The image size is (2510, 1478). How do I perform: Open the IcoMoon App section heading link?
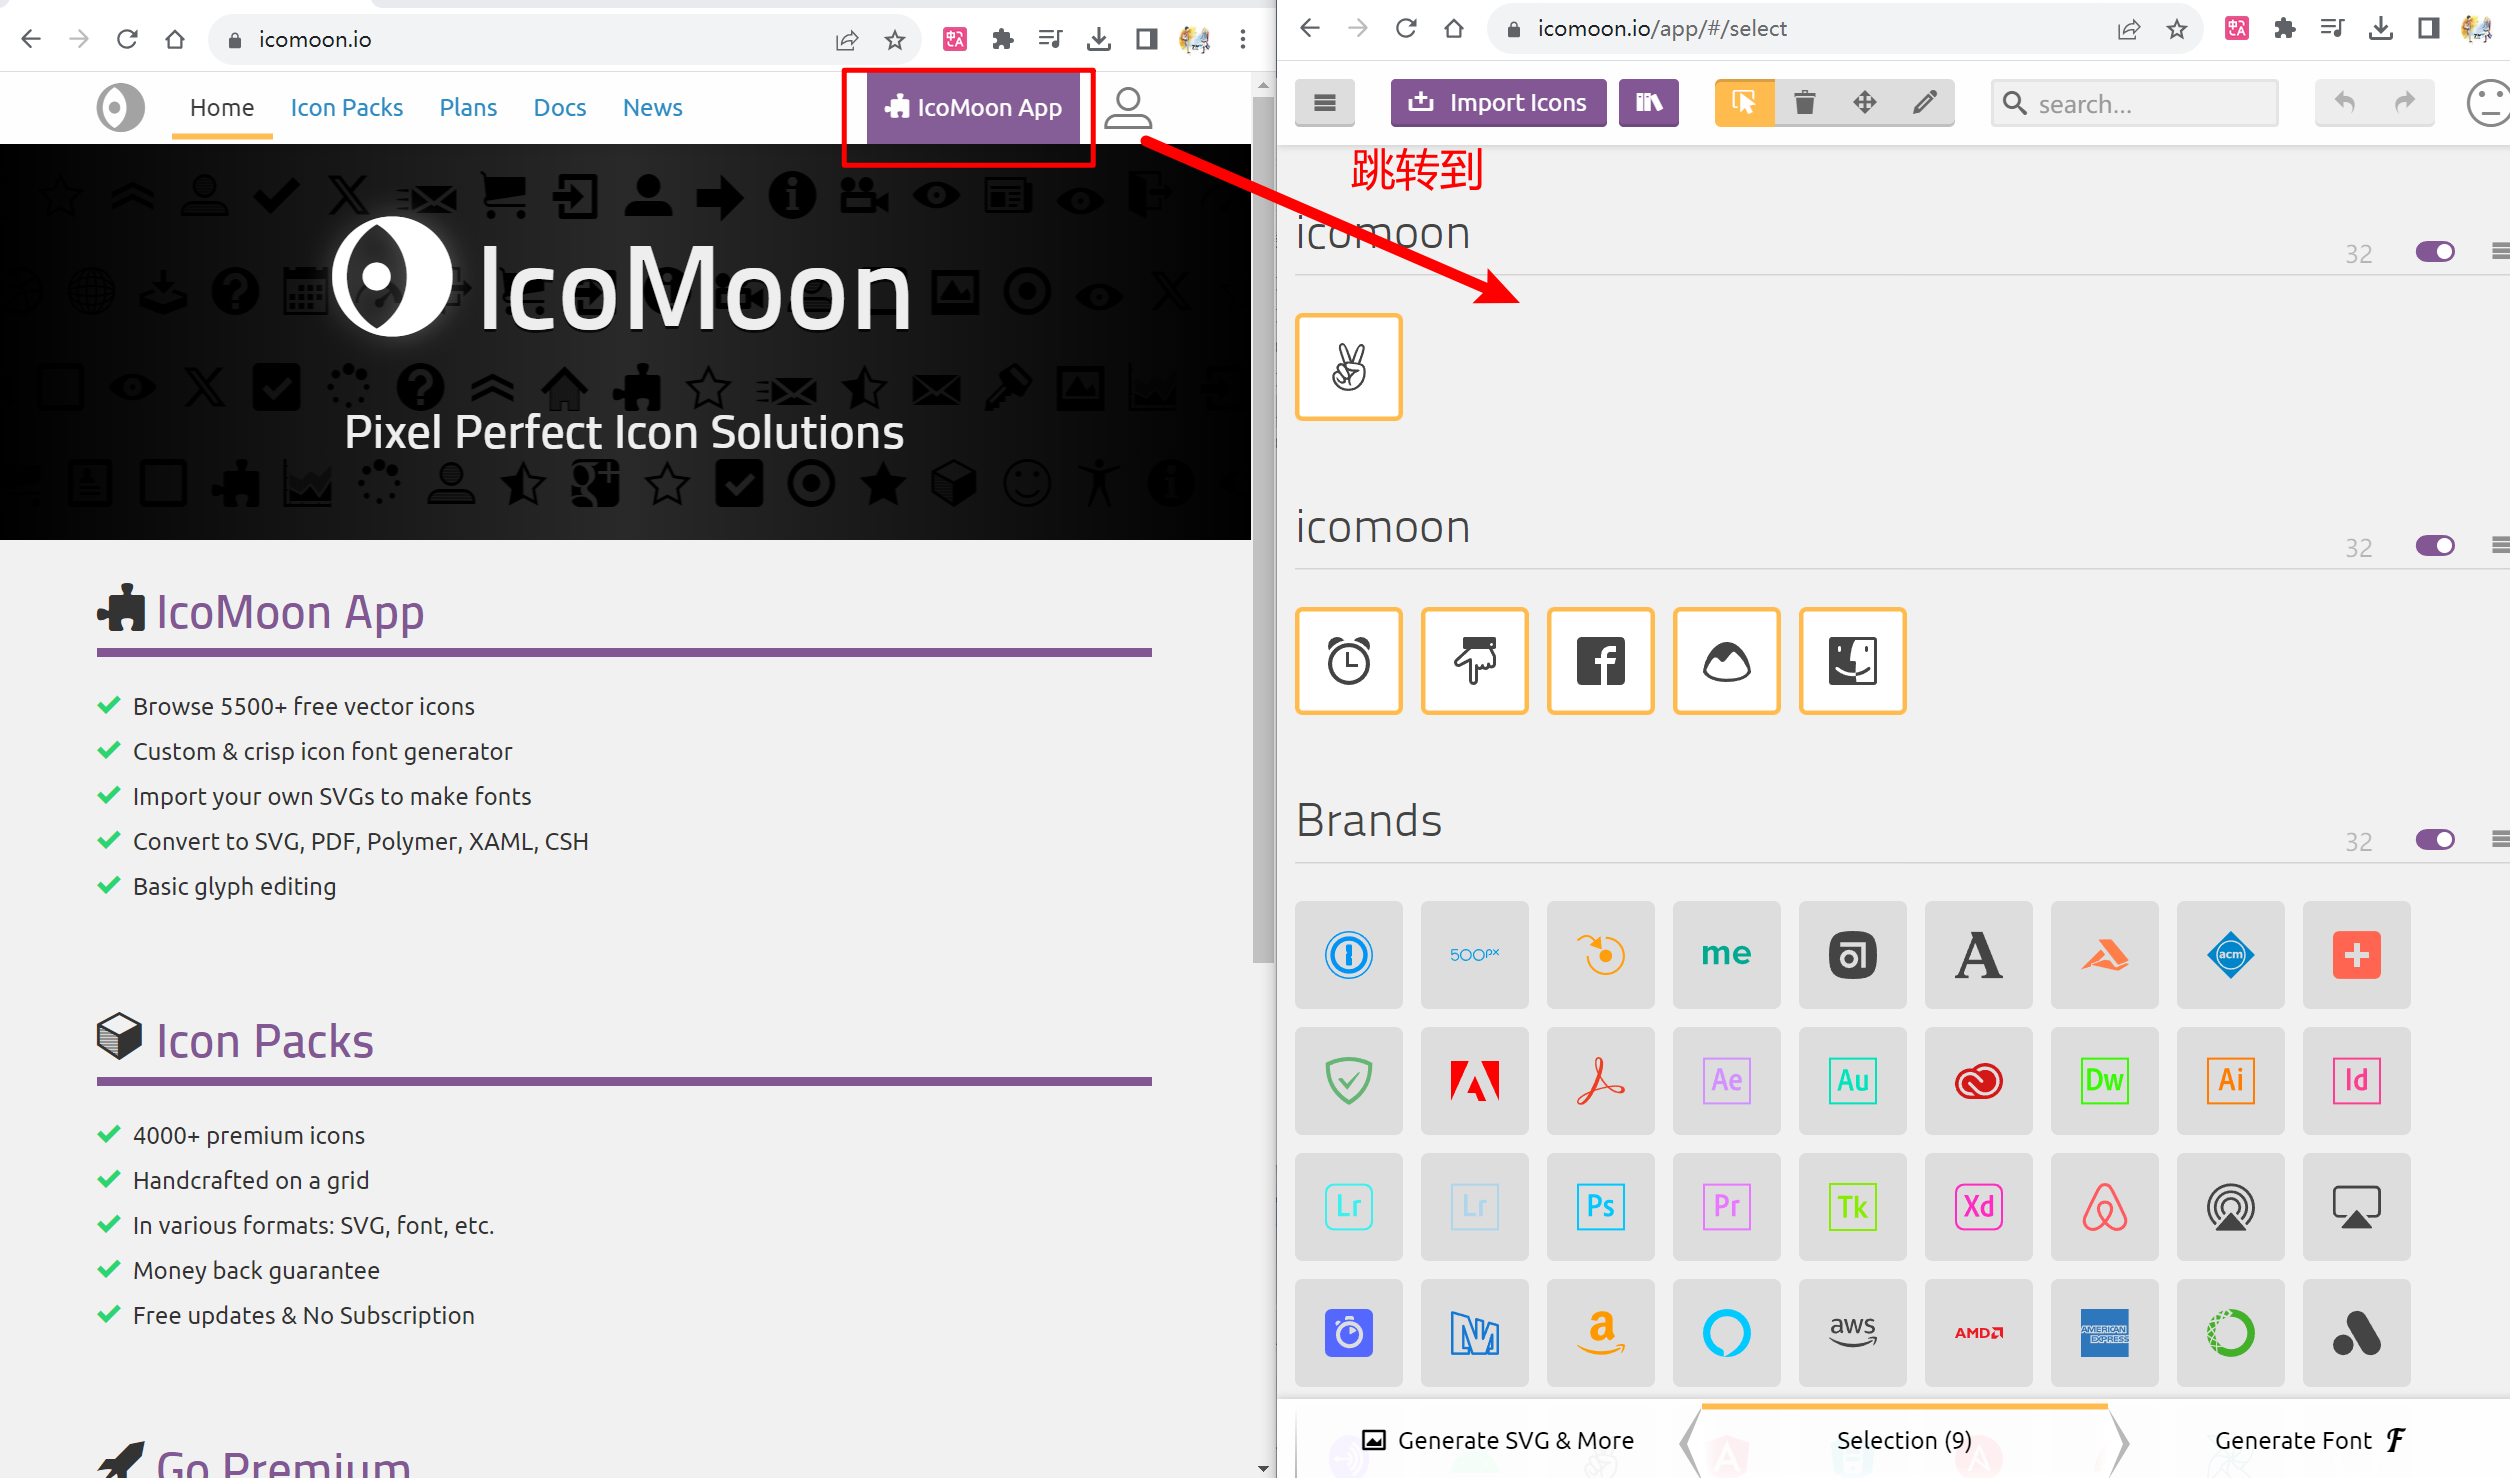289,612
